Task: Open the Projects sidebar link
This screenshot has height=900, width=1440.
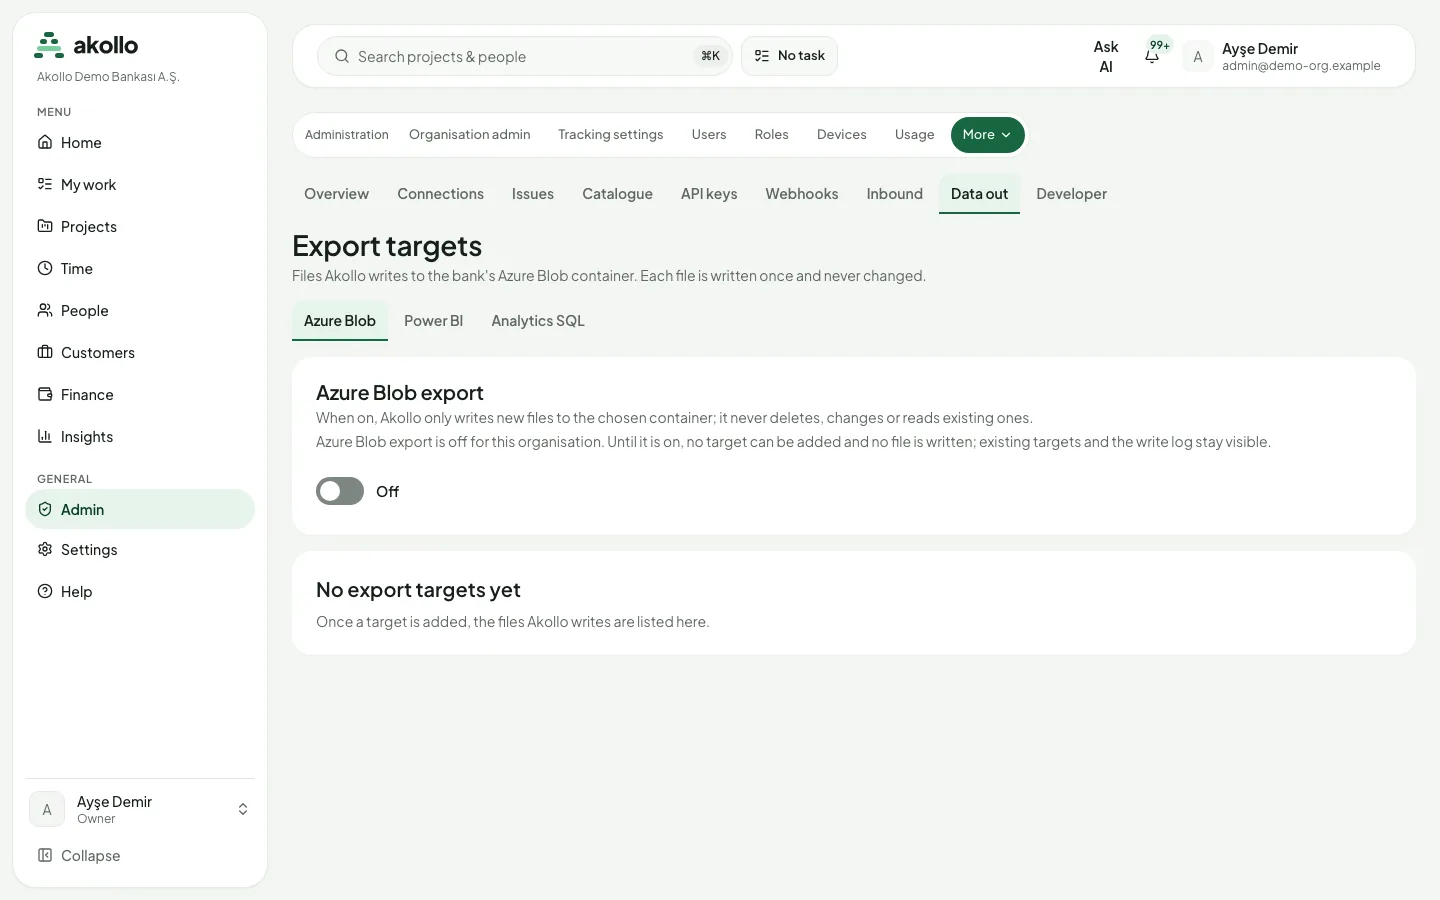Action: tap(140, 226)
